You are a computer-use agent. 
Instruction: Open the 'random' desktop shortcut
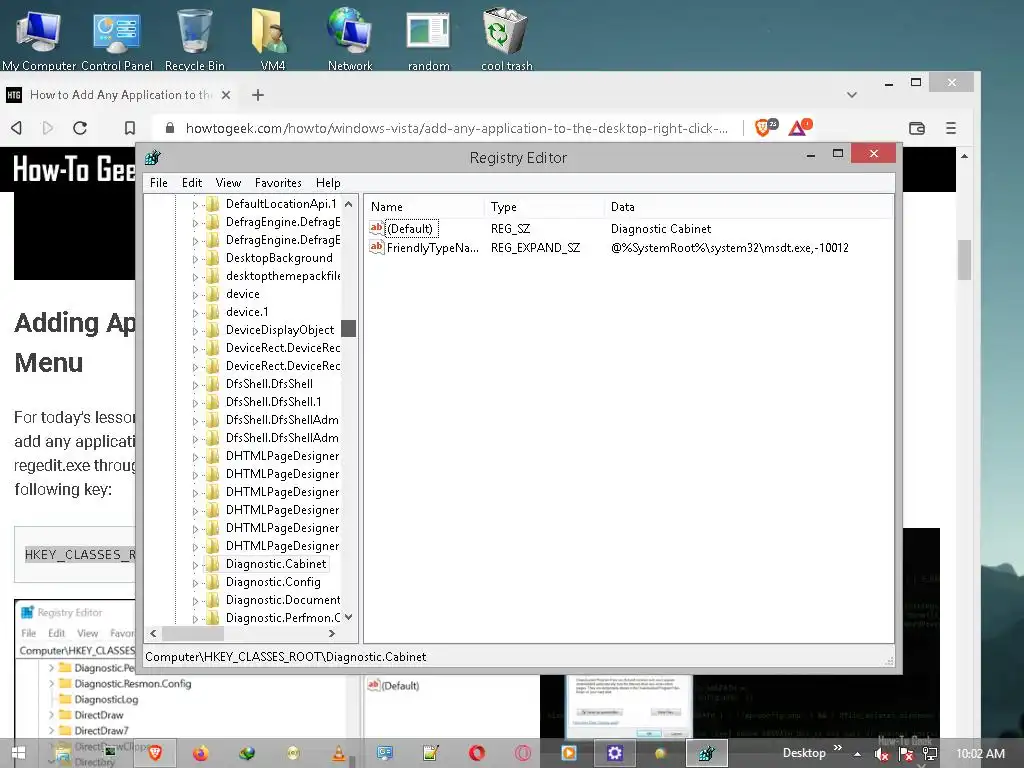point(428,38)
